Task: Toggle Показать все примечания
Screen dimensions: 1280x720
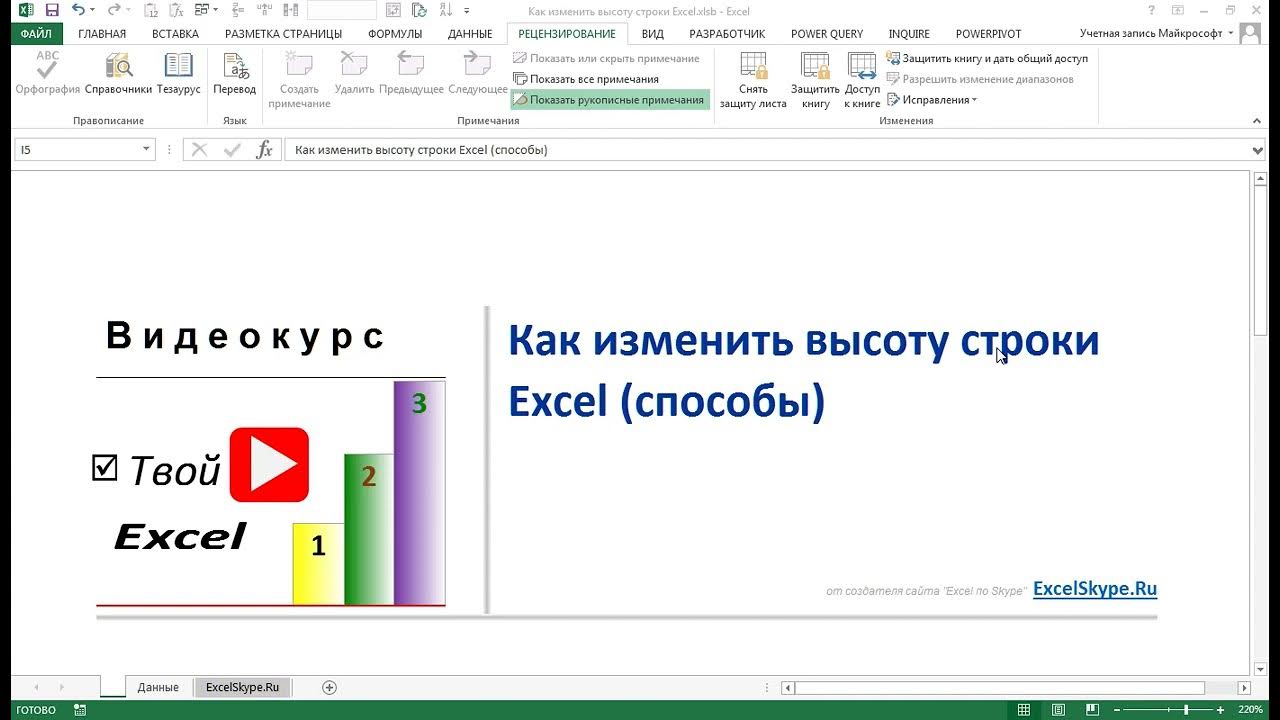Action: [x=586, y=79]
